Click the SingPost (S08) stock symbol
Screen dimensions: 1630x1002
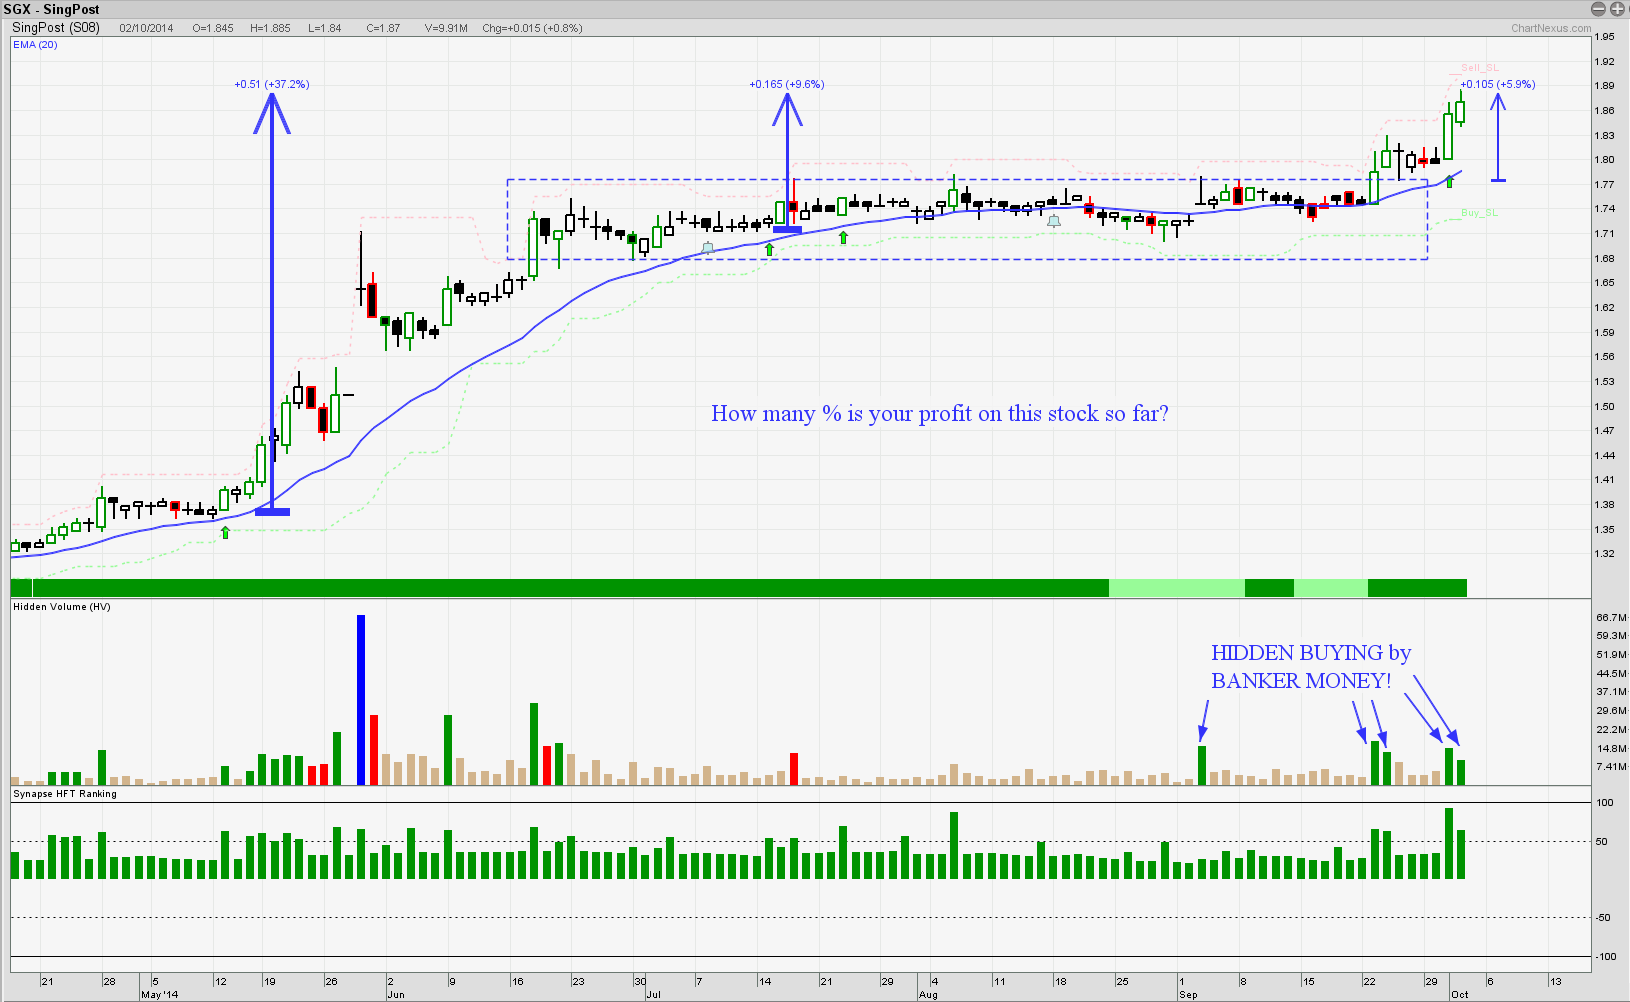[x=55, y=28]
